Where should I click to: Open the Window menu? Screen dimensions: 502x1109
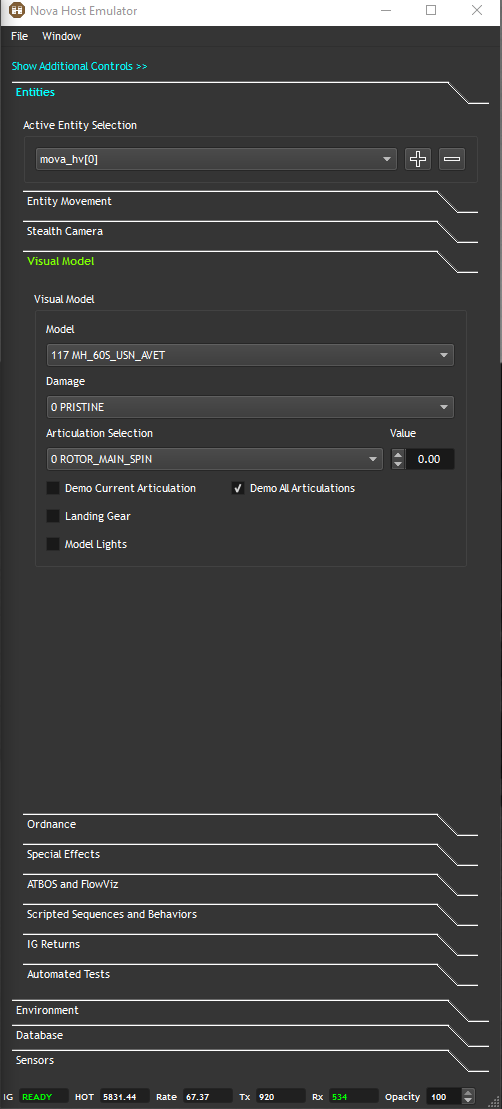pos(62,36)
